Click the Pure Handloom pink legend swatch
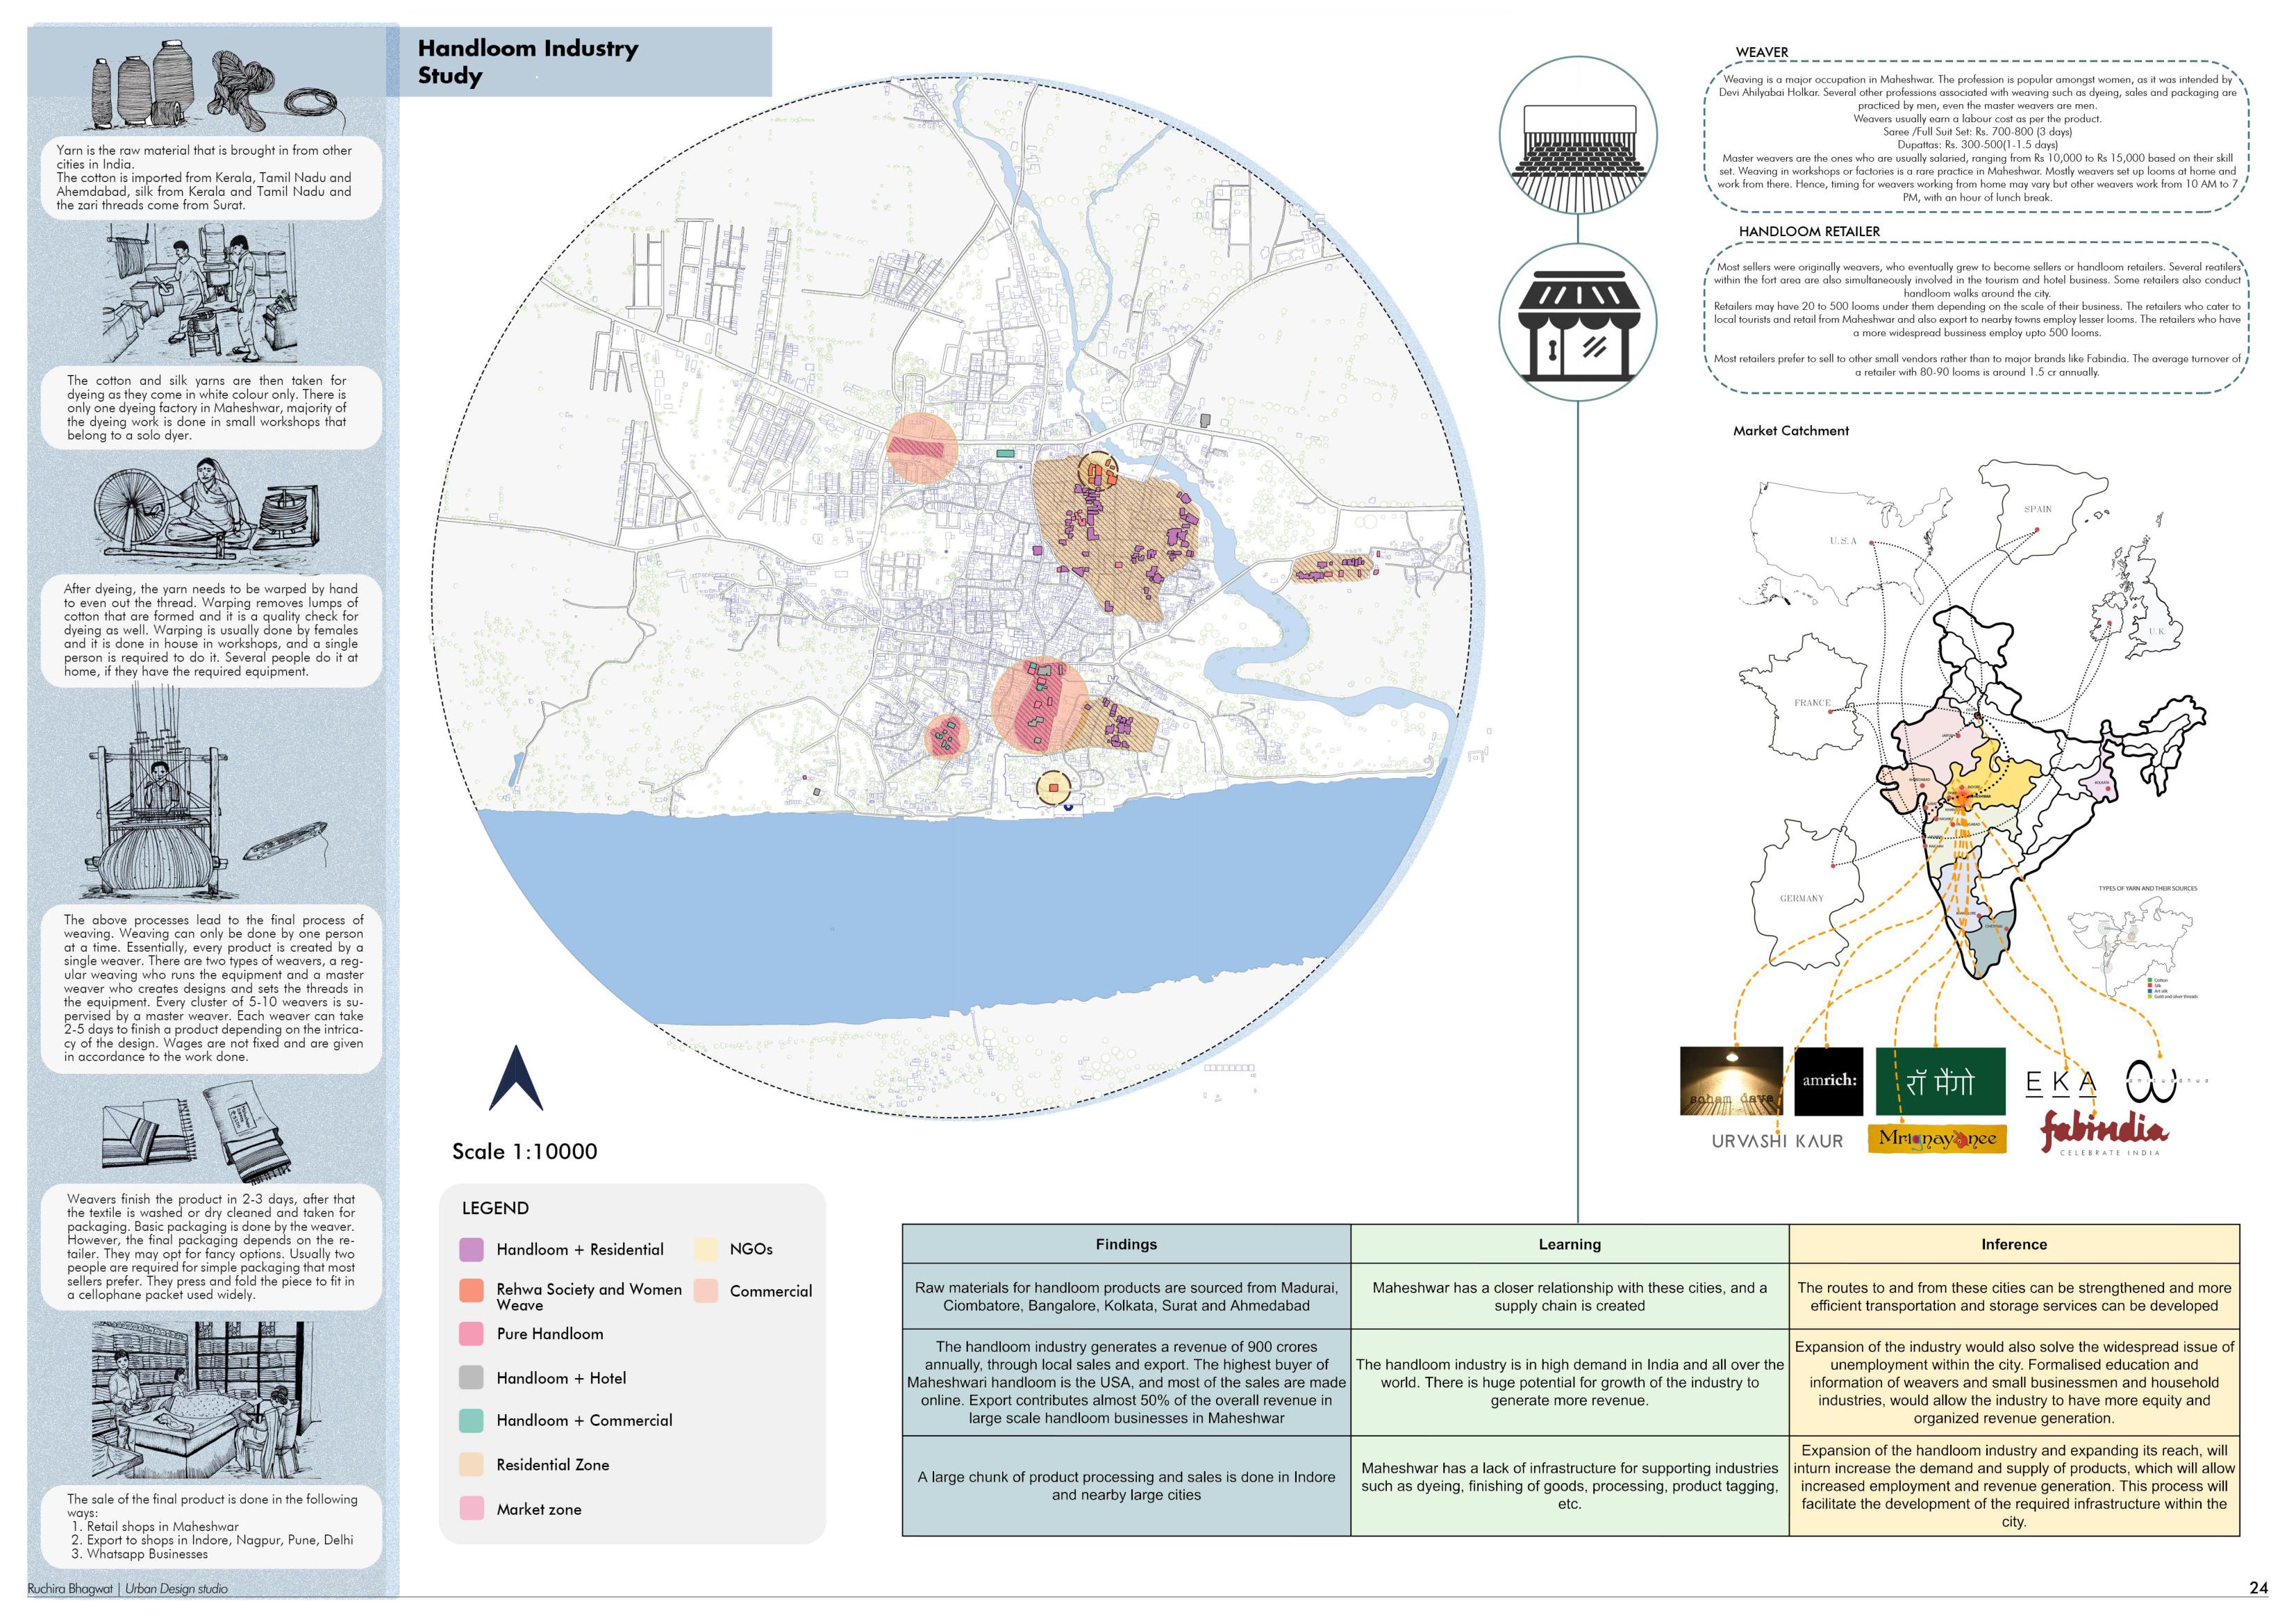This screenshot has height=1624, width=2296. click(x=471, y=1334)
